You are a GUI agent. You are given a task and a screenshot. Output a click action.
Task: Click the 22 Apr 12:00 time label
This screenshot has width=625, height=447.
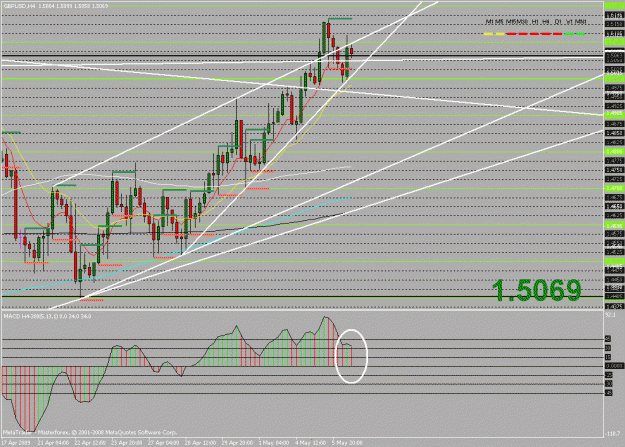(x=90, y=443)
